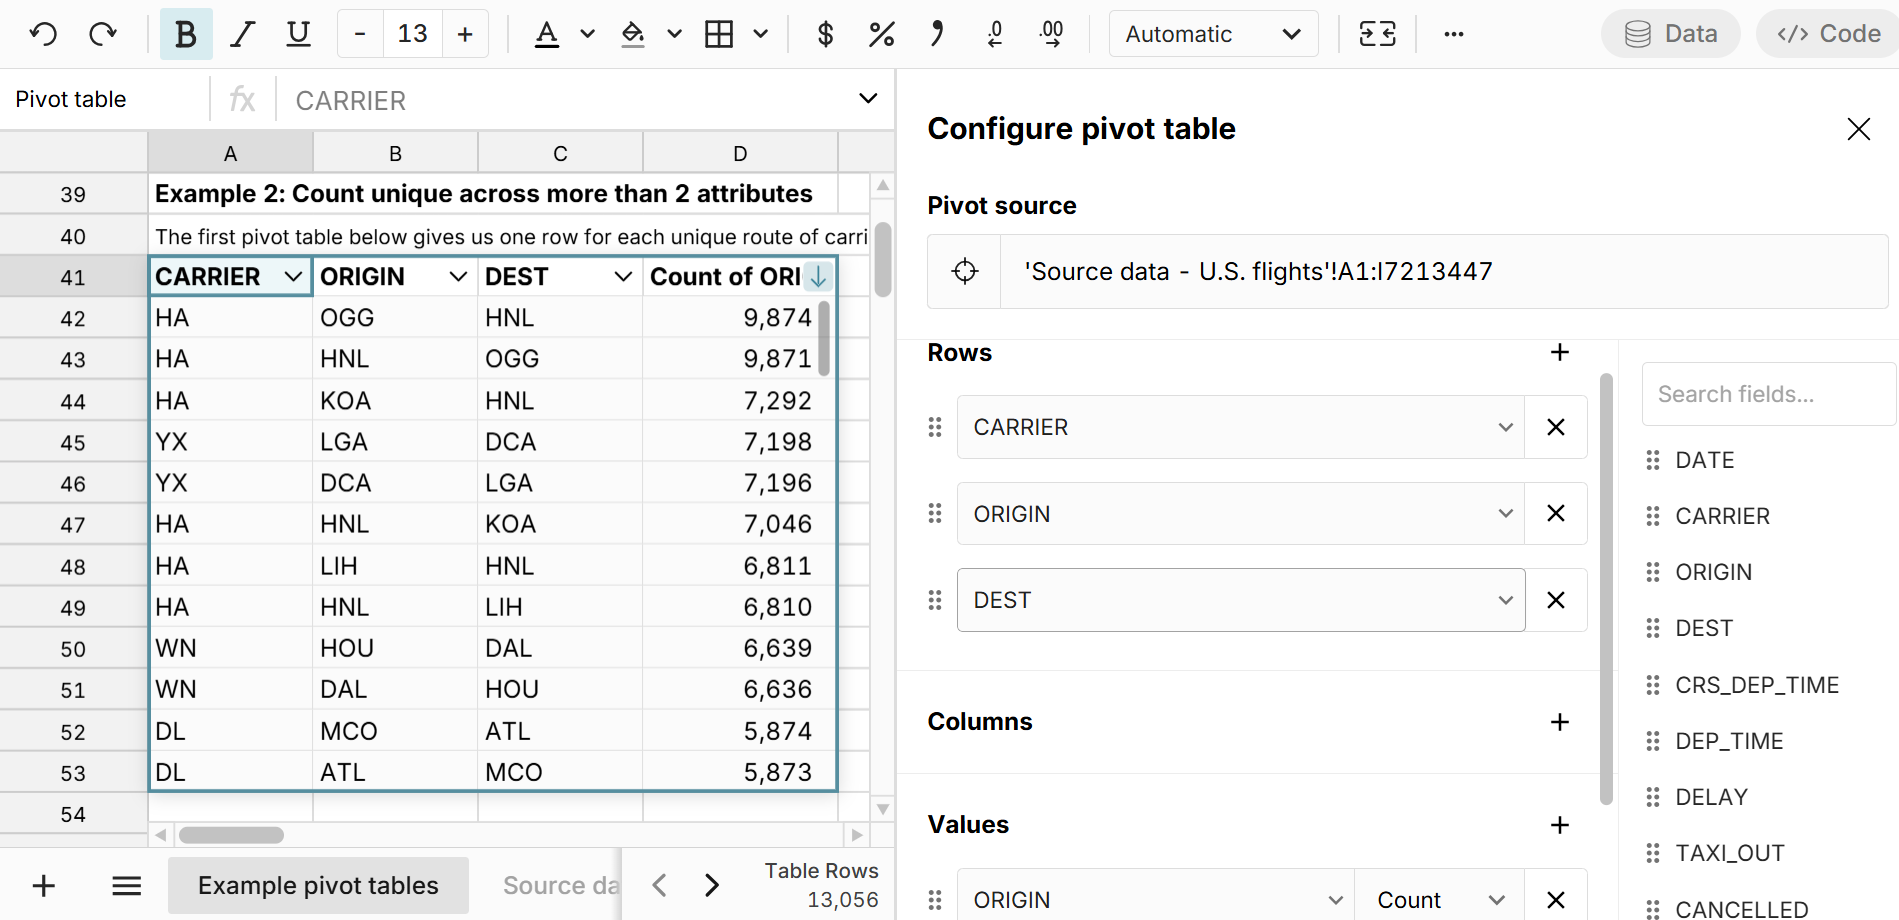Image resolution: width=1899 pixels, height=920 pixels.
Task: Switch to Example pivot tables sheet tab
Action: coord(318,885)
